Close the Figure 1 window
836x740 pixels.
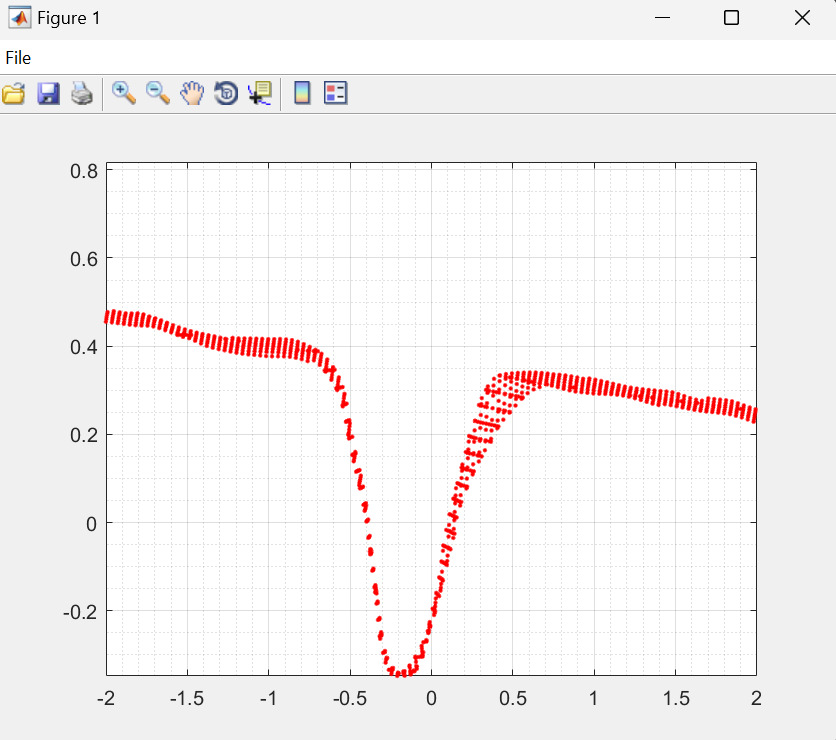coord(802,18)
